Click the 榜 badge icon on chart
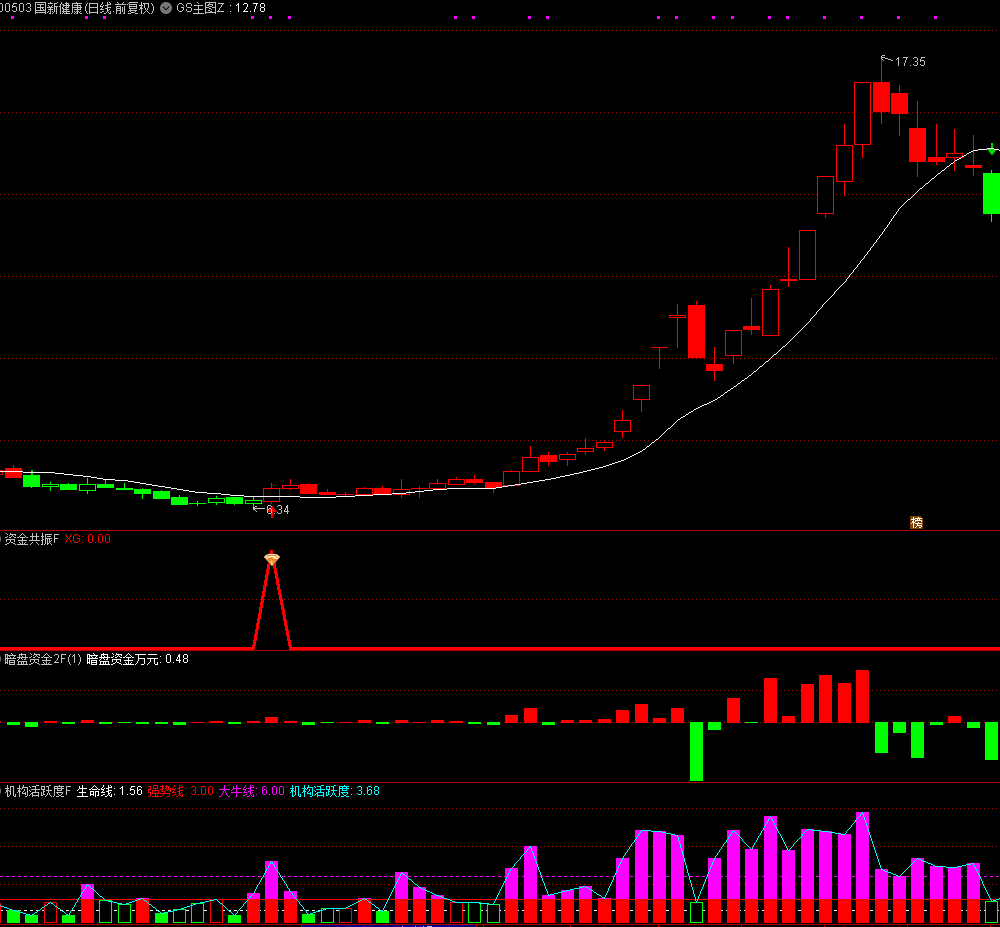The width and height of the screenshot is (1000, 927). pos(915,522)
